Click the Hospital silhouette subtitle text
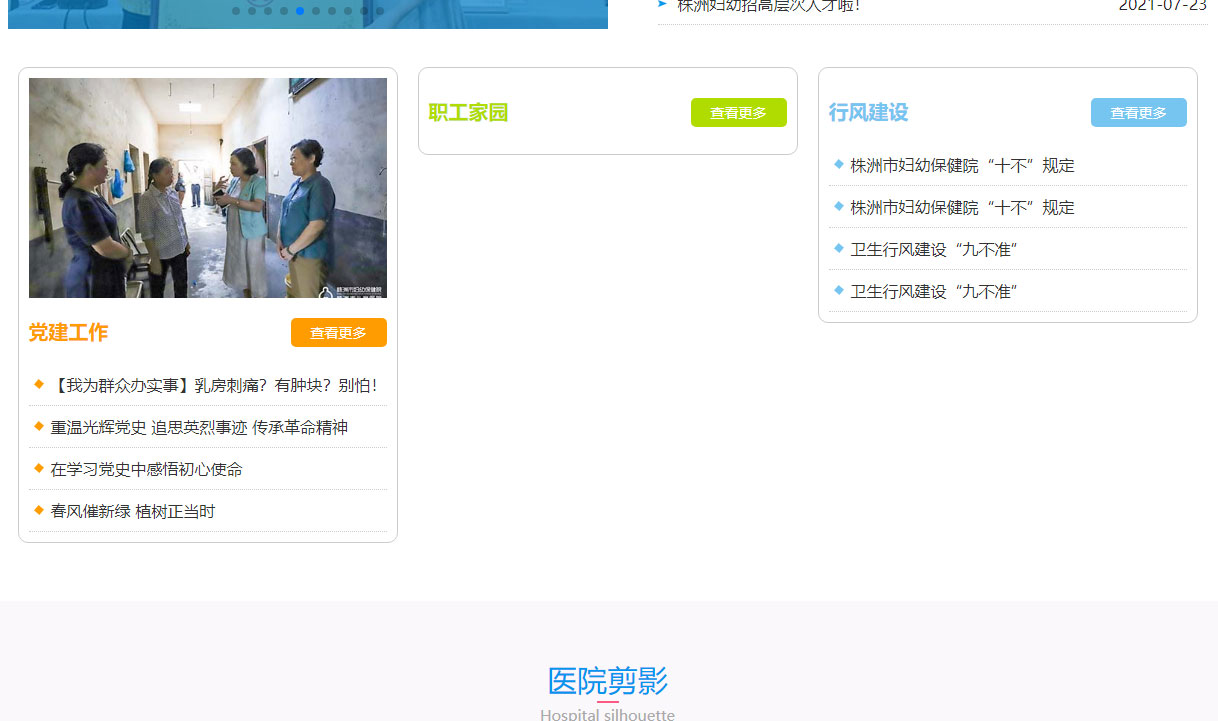Image resolution: width=1218 pixels, height=721 pixels. (x=608, y=714)
